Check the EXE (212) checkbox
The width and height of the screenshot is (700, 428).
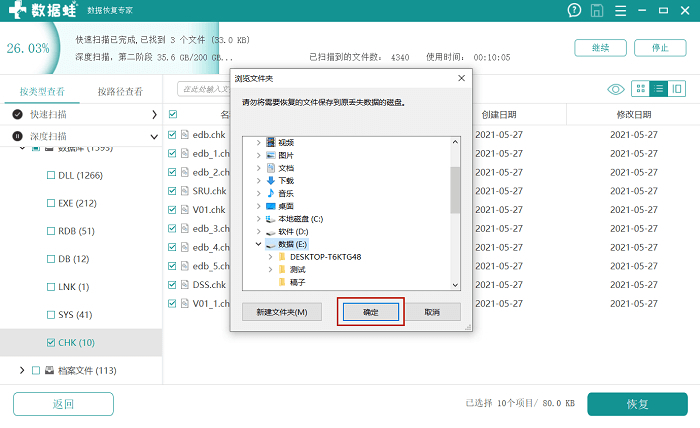51,203
